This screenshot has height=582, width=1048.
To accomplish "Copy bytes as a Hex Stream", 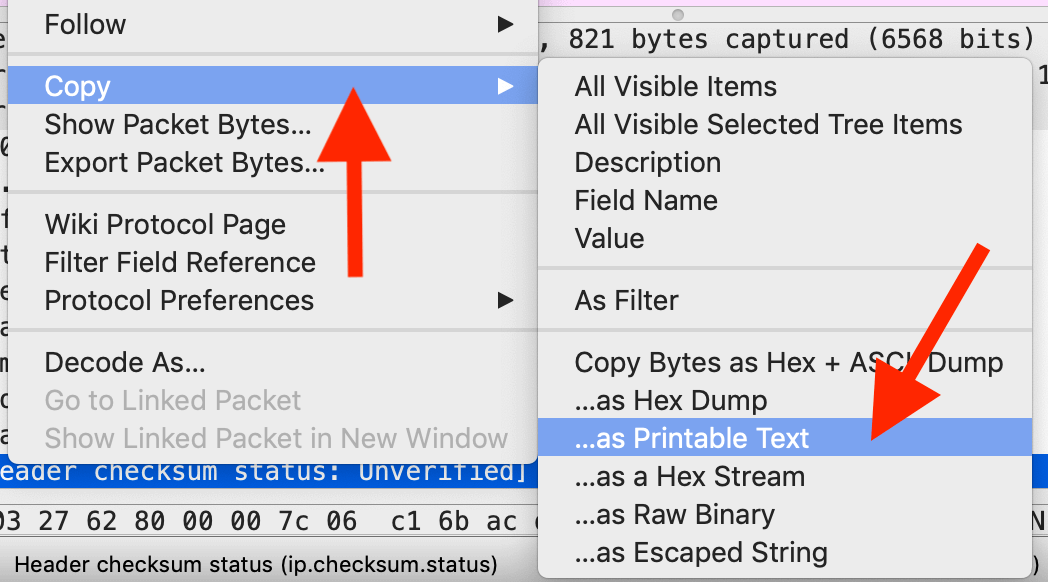I will pyautogui.click(x=689, y=477).
